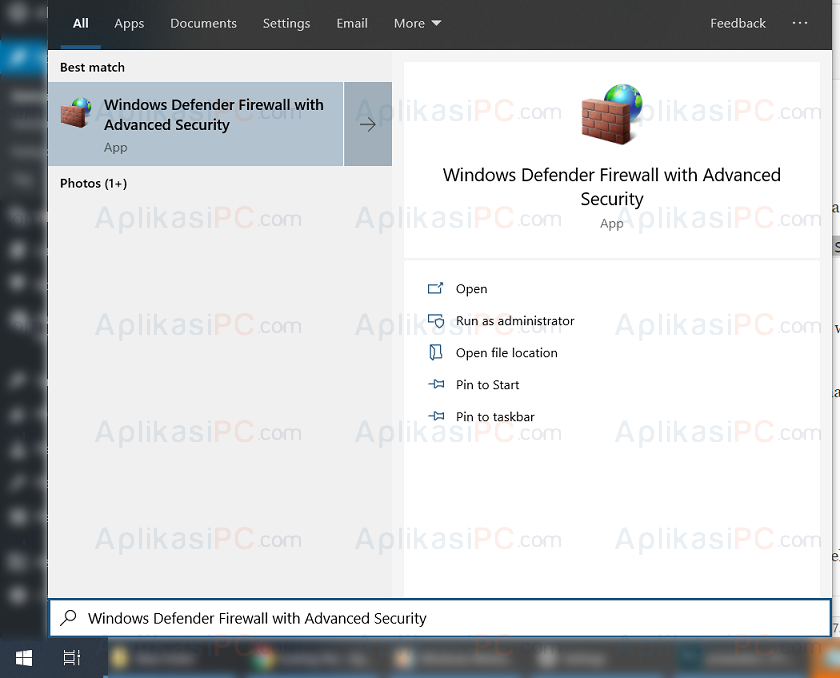Click the preview pane app title
840x678 pixels.
click(611, 186)
